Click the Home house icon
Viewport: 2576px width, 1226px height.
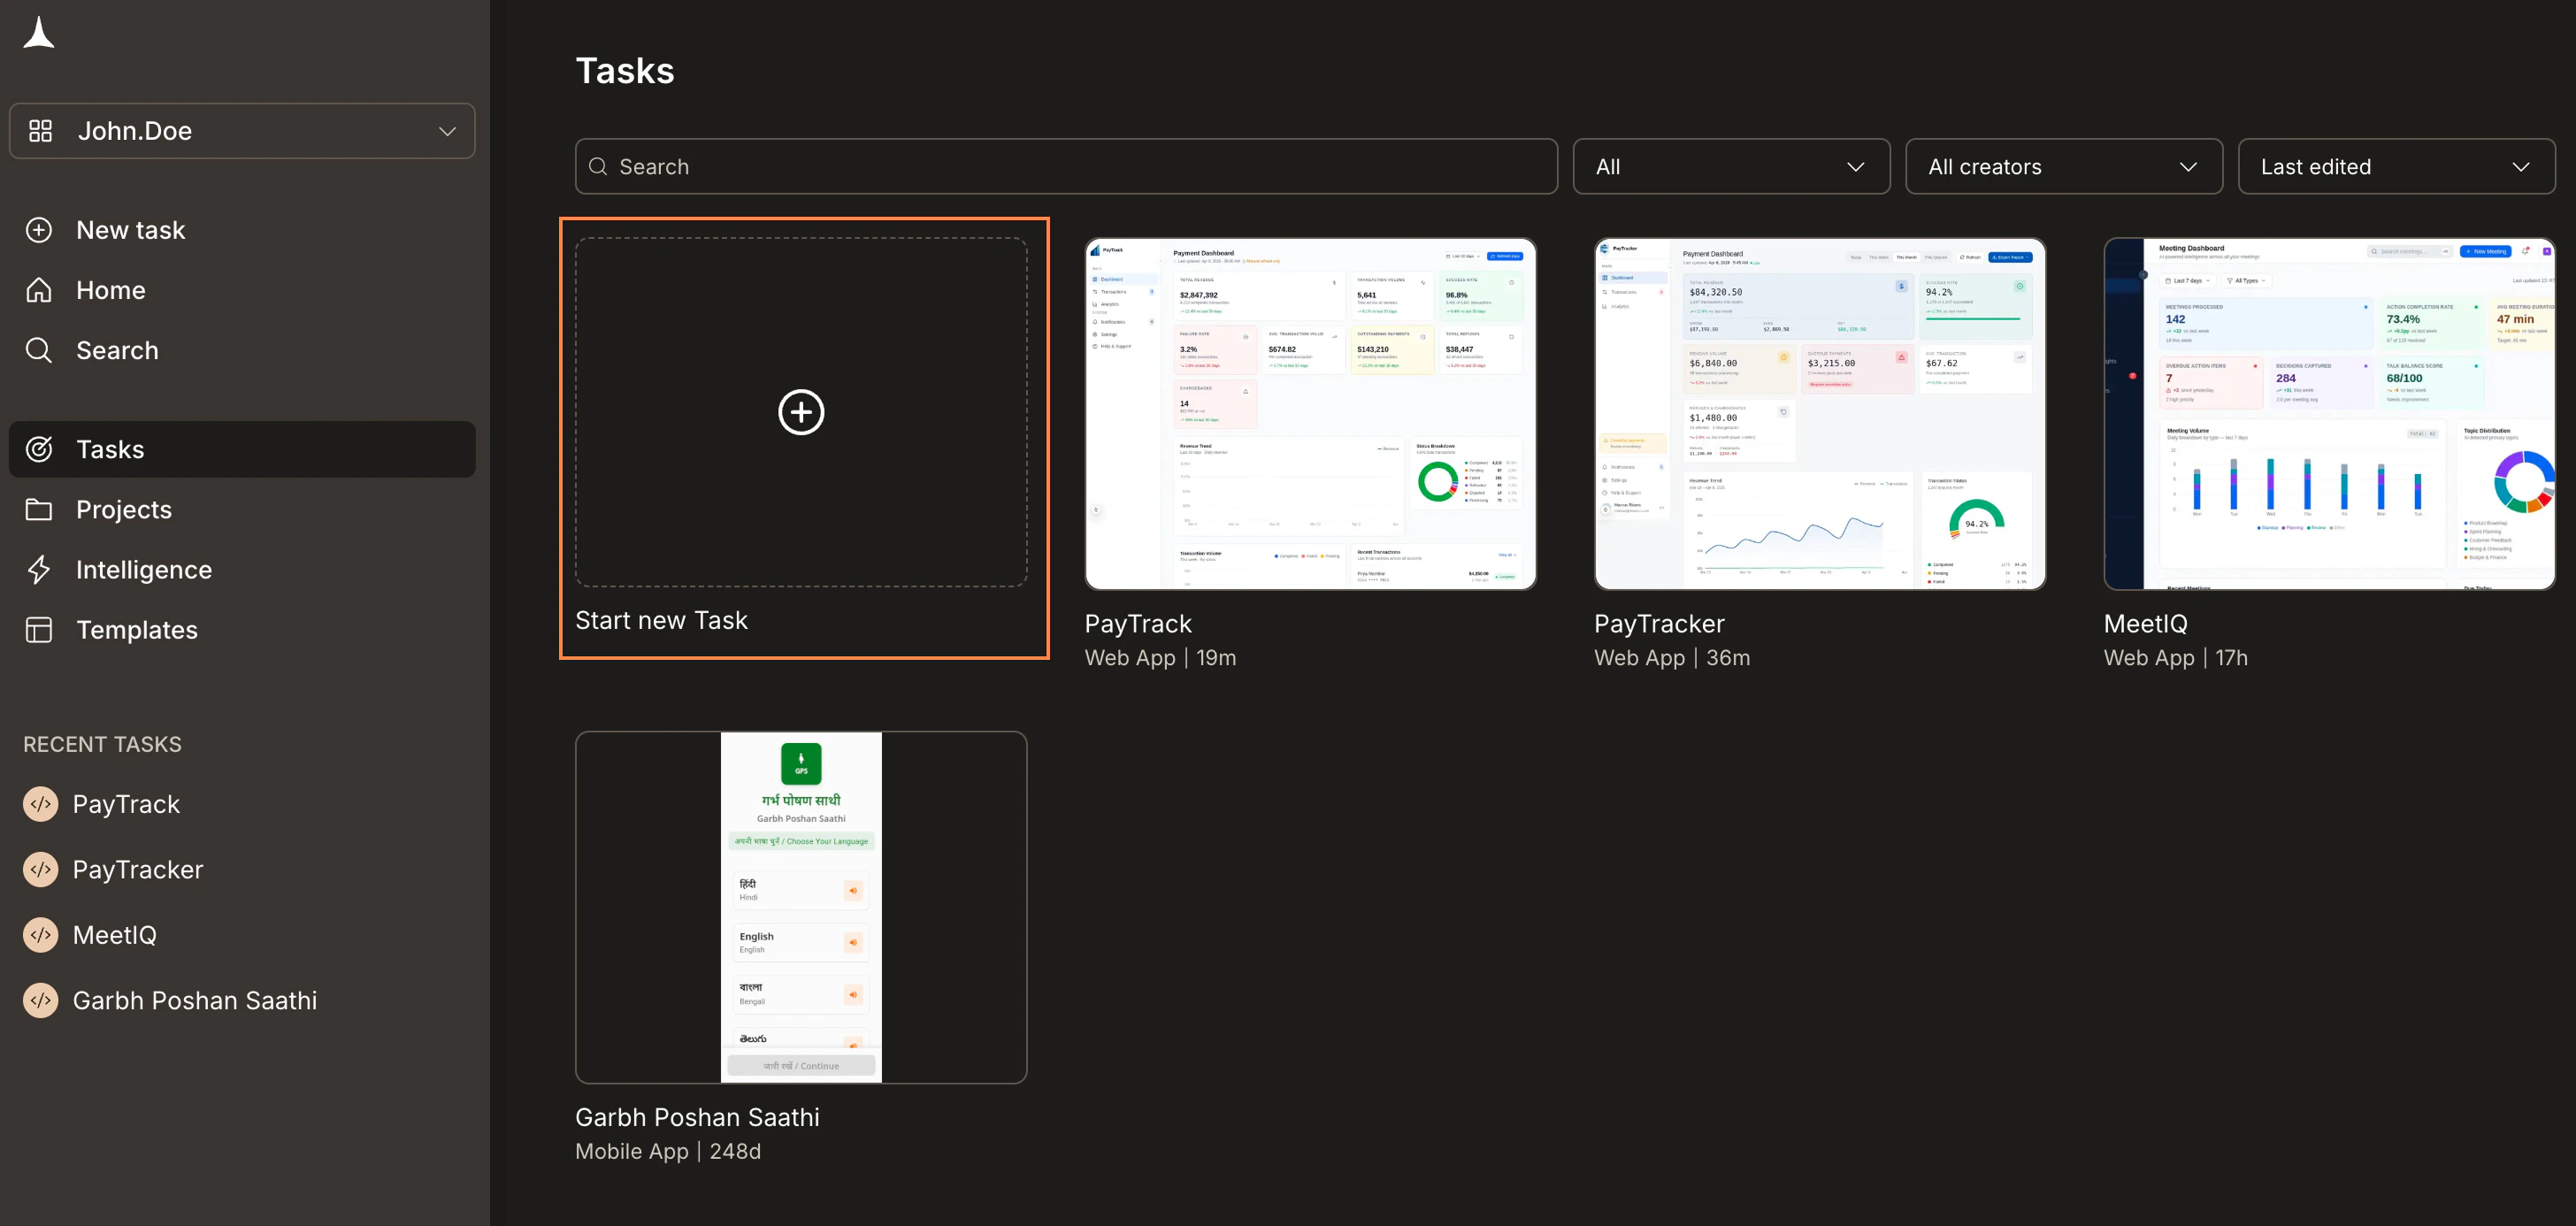[x=39, y=290]
